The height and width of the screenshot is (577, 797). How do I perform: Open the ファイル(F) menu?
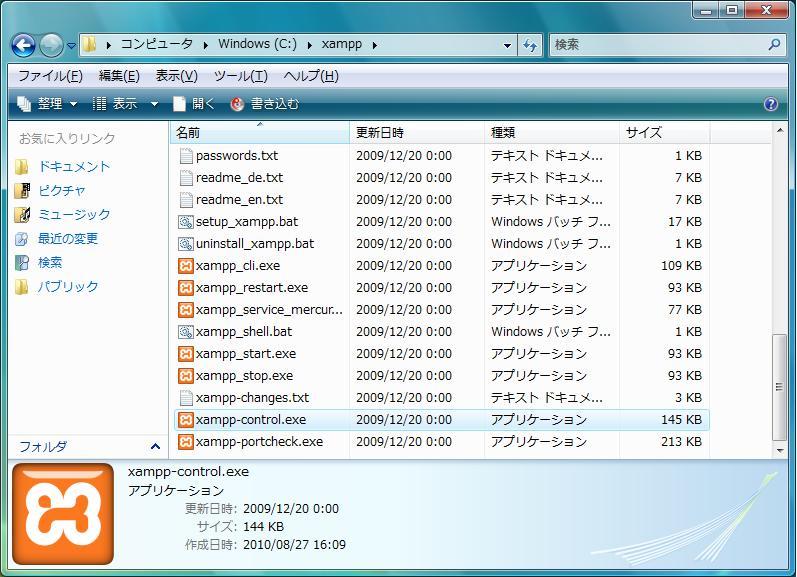tap(50, 76)
